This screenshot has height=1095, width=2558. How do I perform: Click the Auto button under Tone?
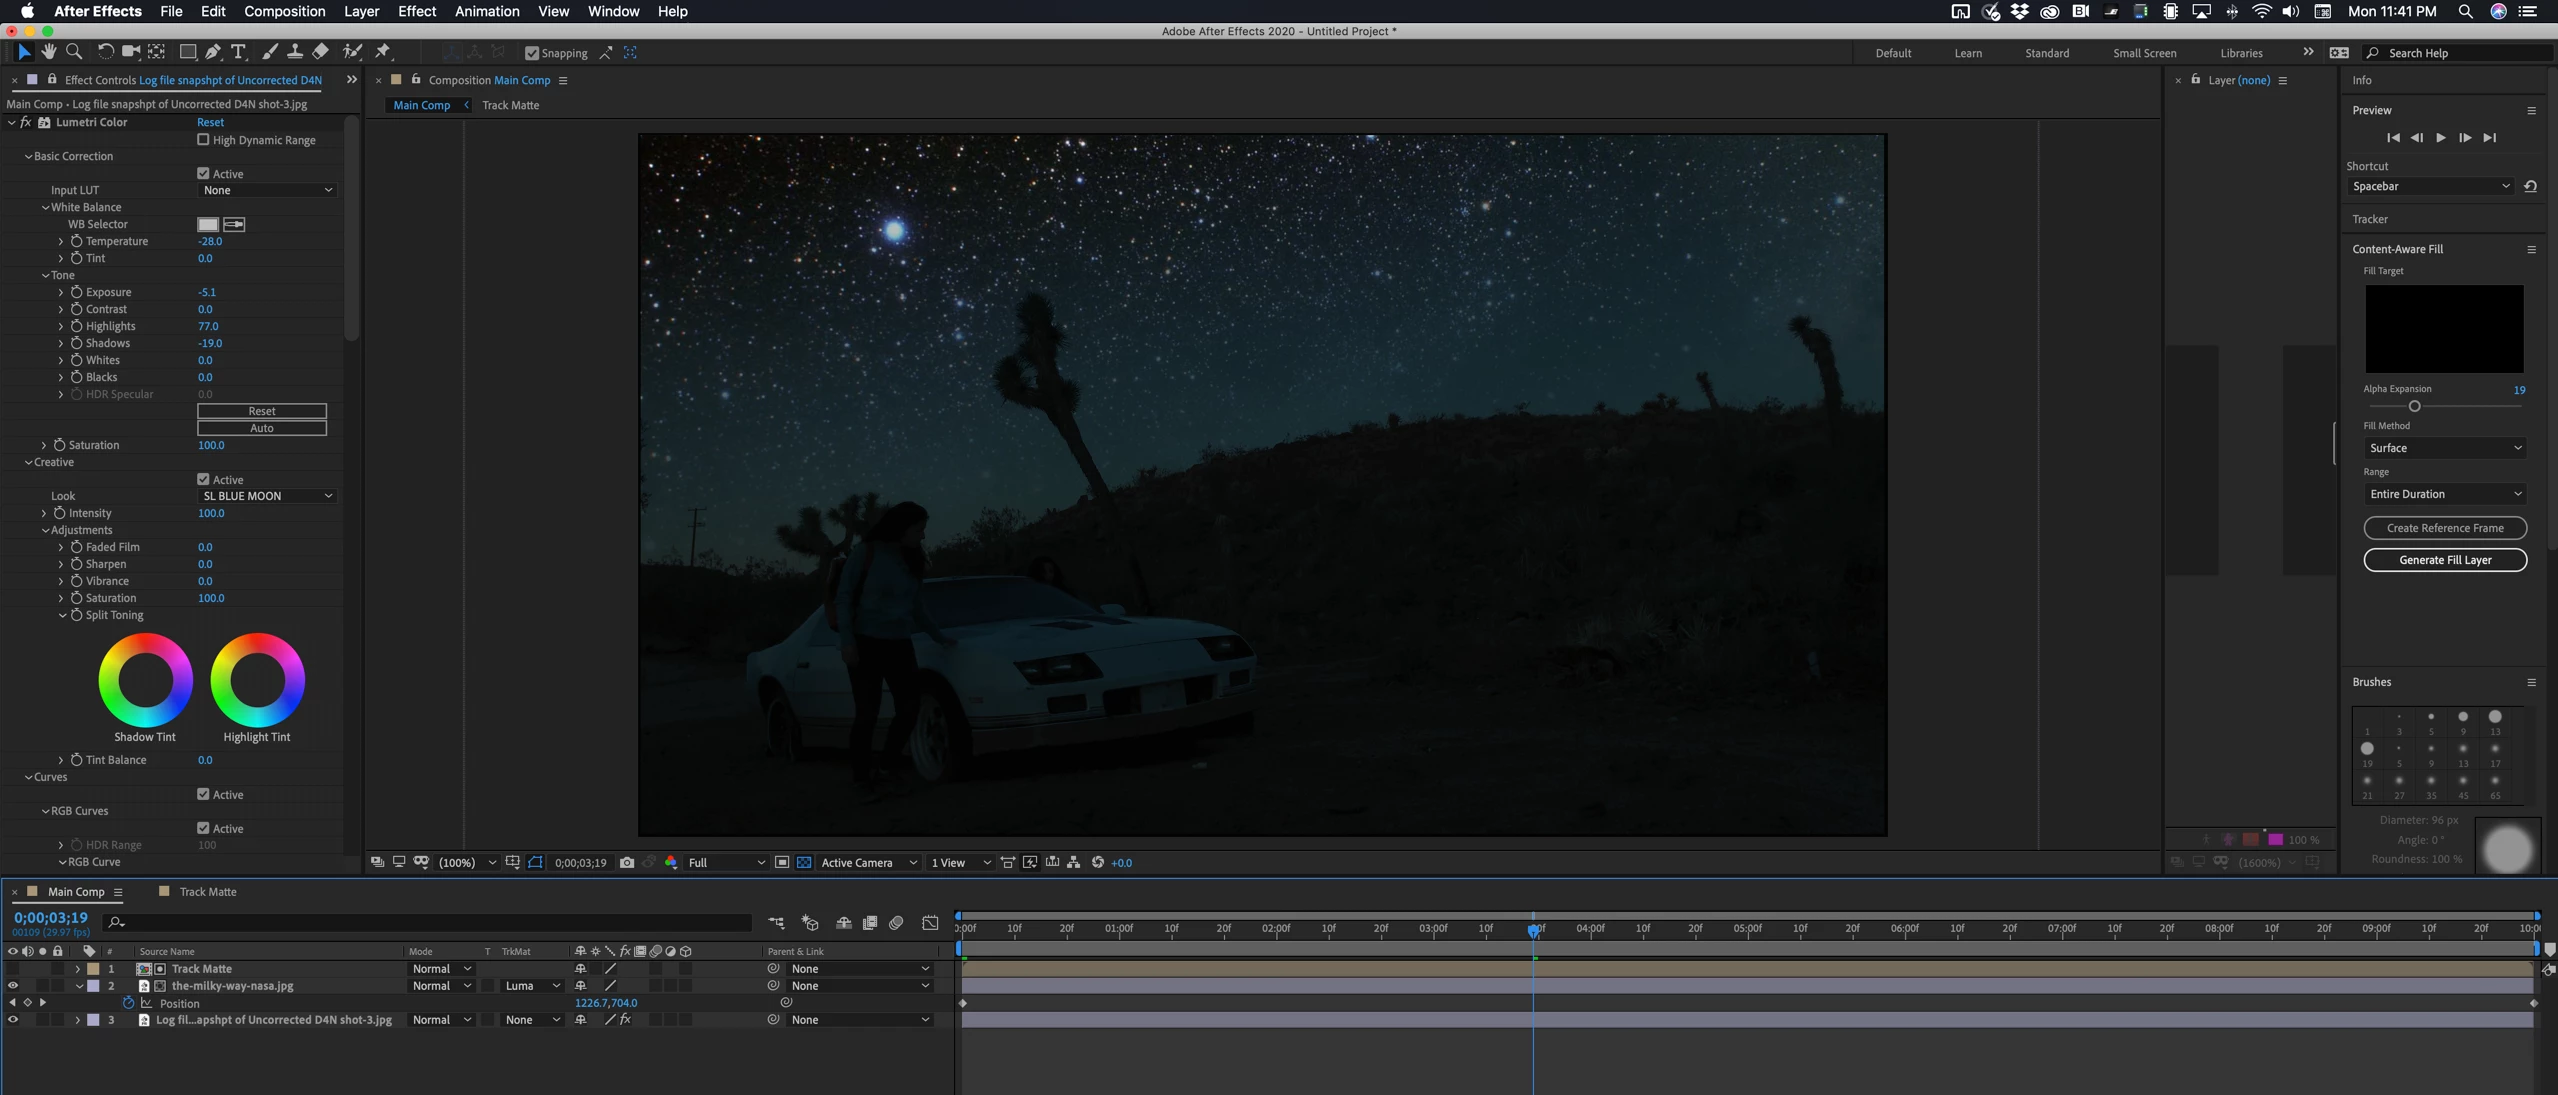pos(261,428)
